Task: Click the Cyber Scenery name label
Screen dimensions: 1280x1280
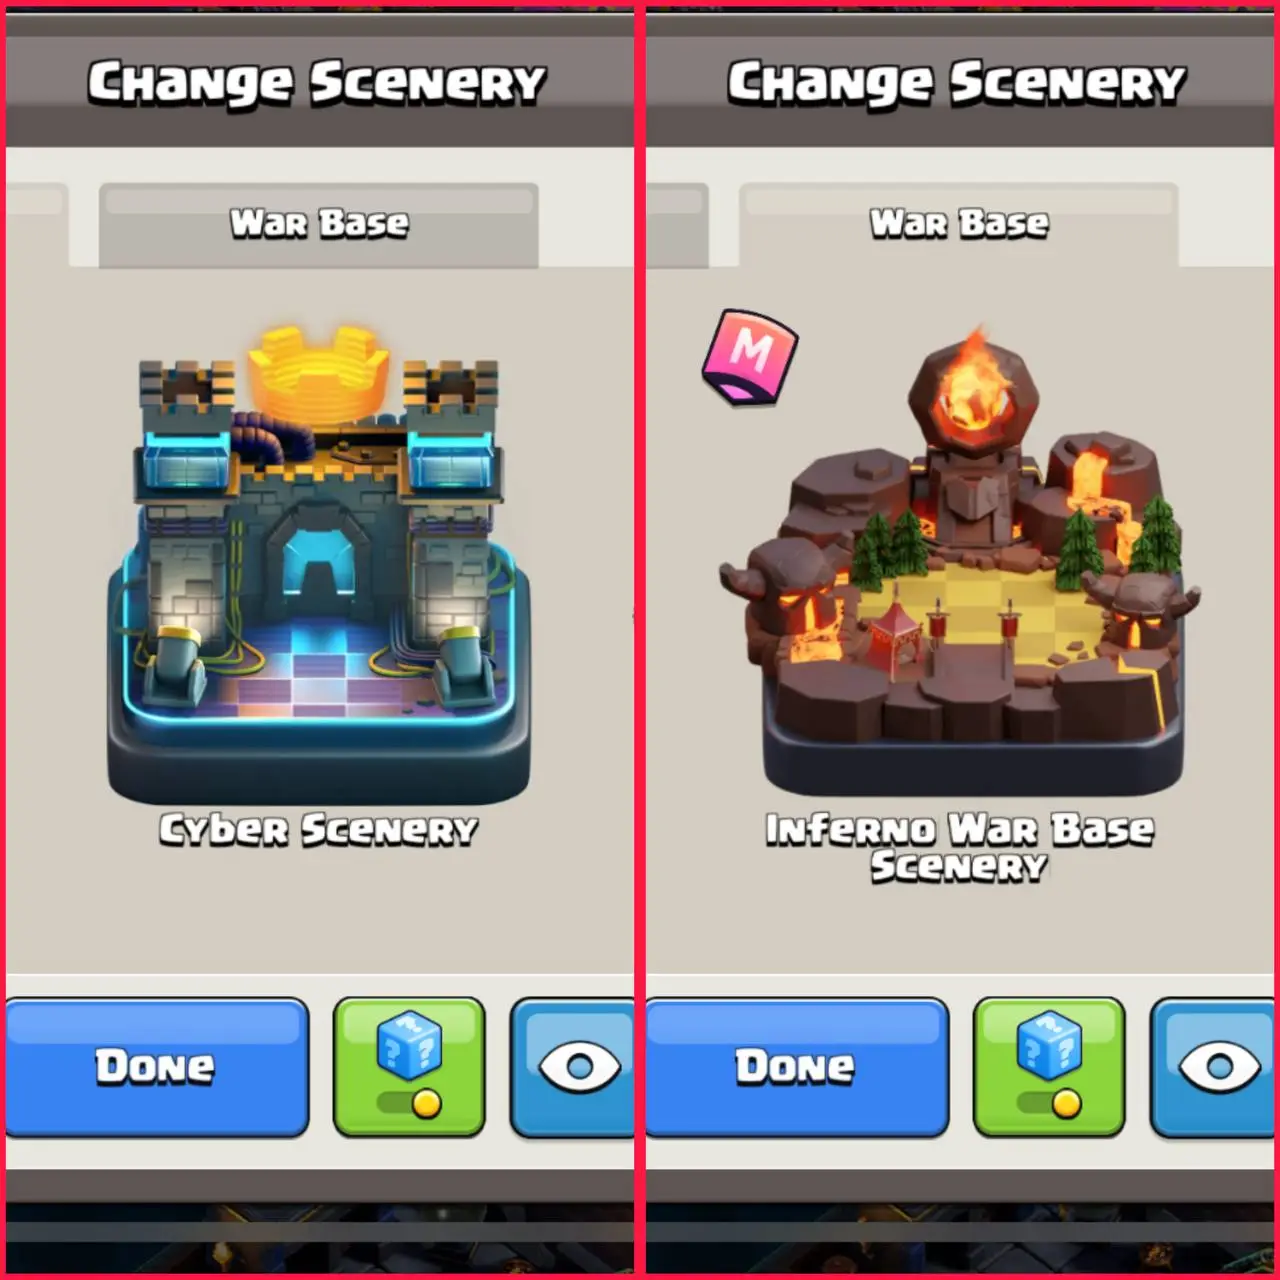Action: pyautogui.click(x=319, y=830)
